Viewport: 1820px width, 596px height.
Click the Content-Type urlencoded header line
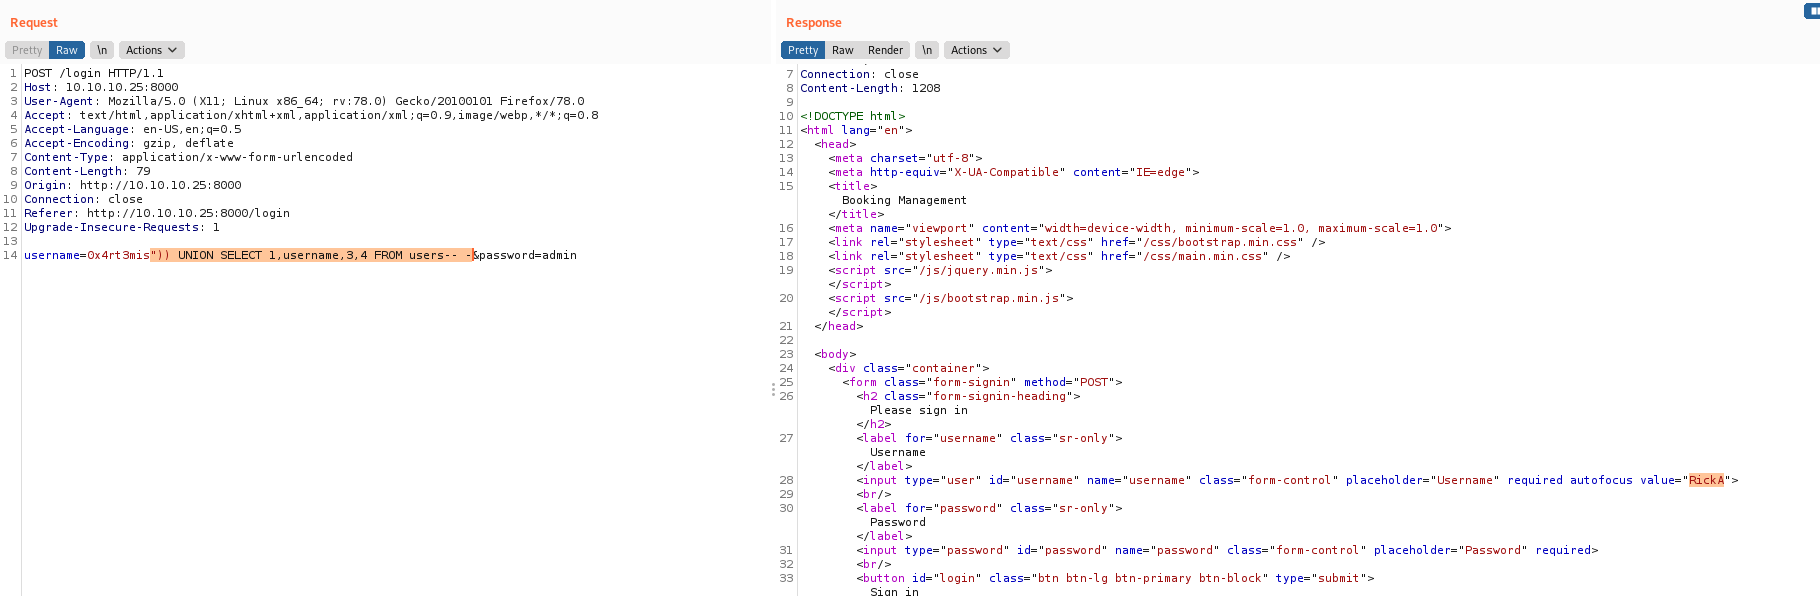click(x=188, y=157)
